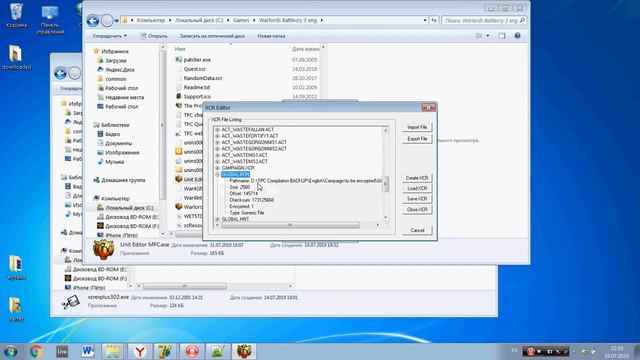640x360 pixels.
Task: Open Яндекс.Диск in Explorer sidebar
Action: [116, 70]
